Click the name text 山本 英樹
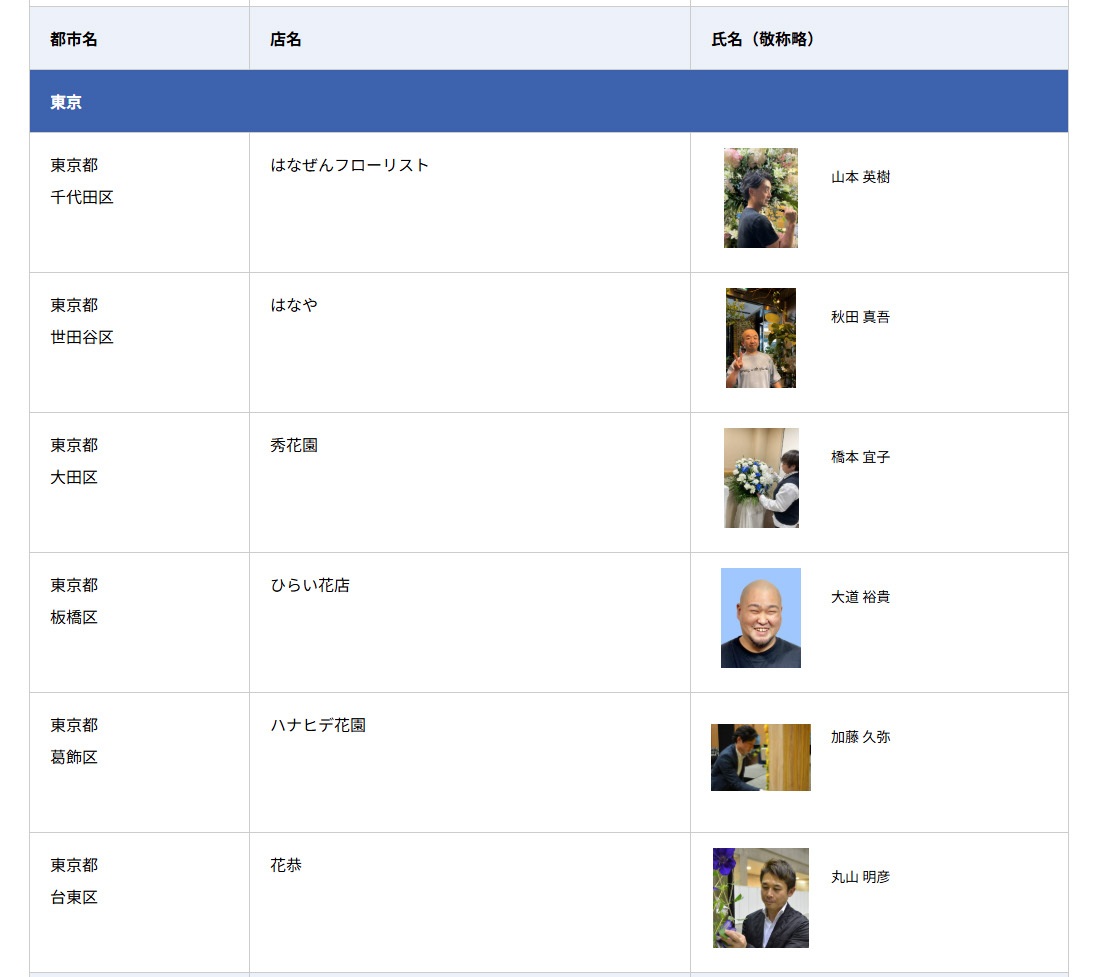This screenshot has width=1098, height=977. [x=860, y=177]
